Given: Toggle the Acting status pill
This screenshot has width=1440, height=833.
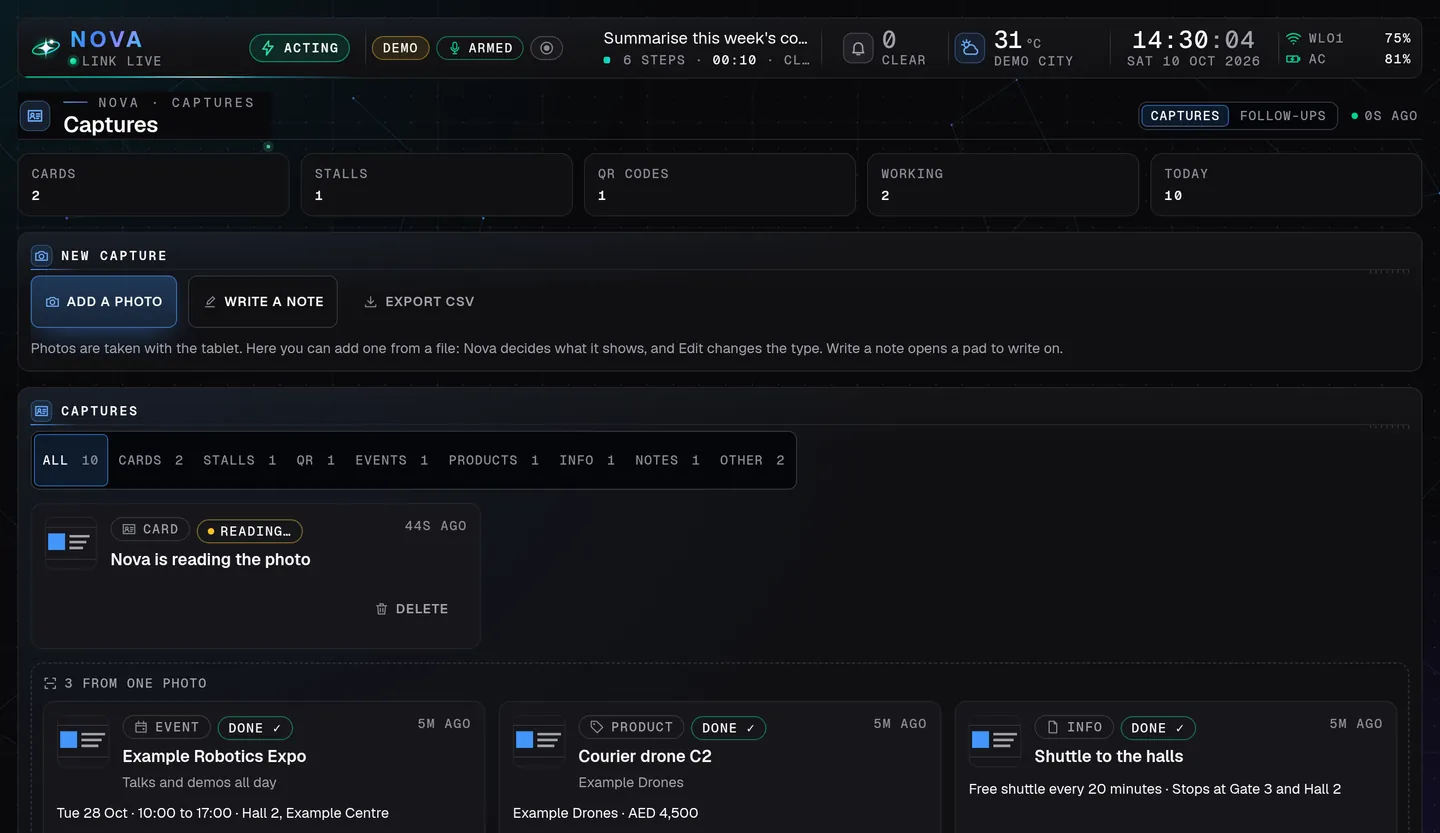Looking at the screenshot, I should [x=300, y=48].
